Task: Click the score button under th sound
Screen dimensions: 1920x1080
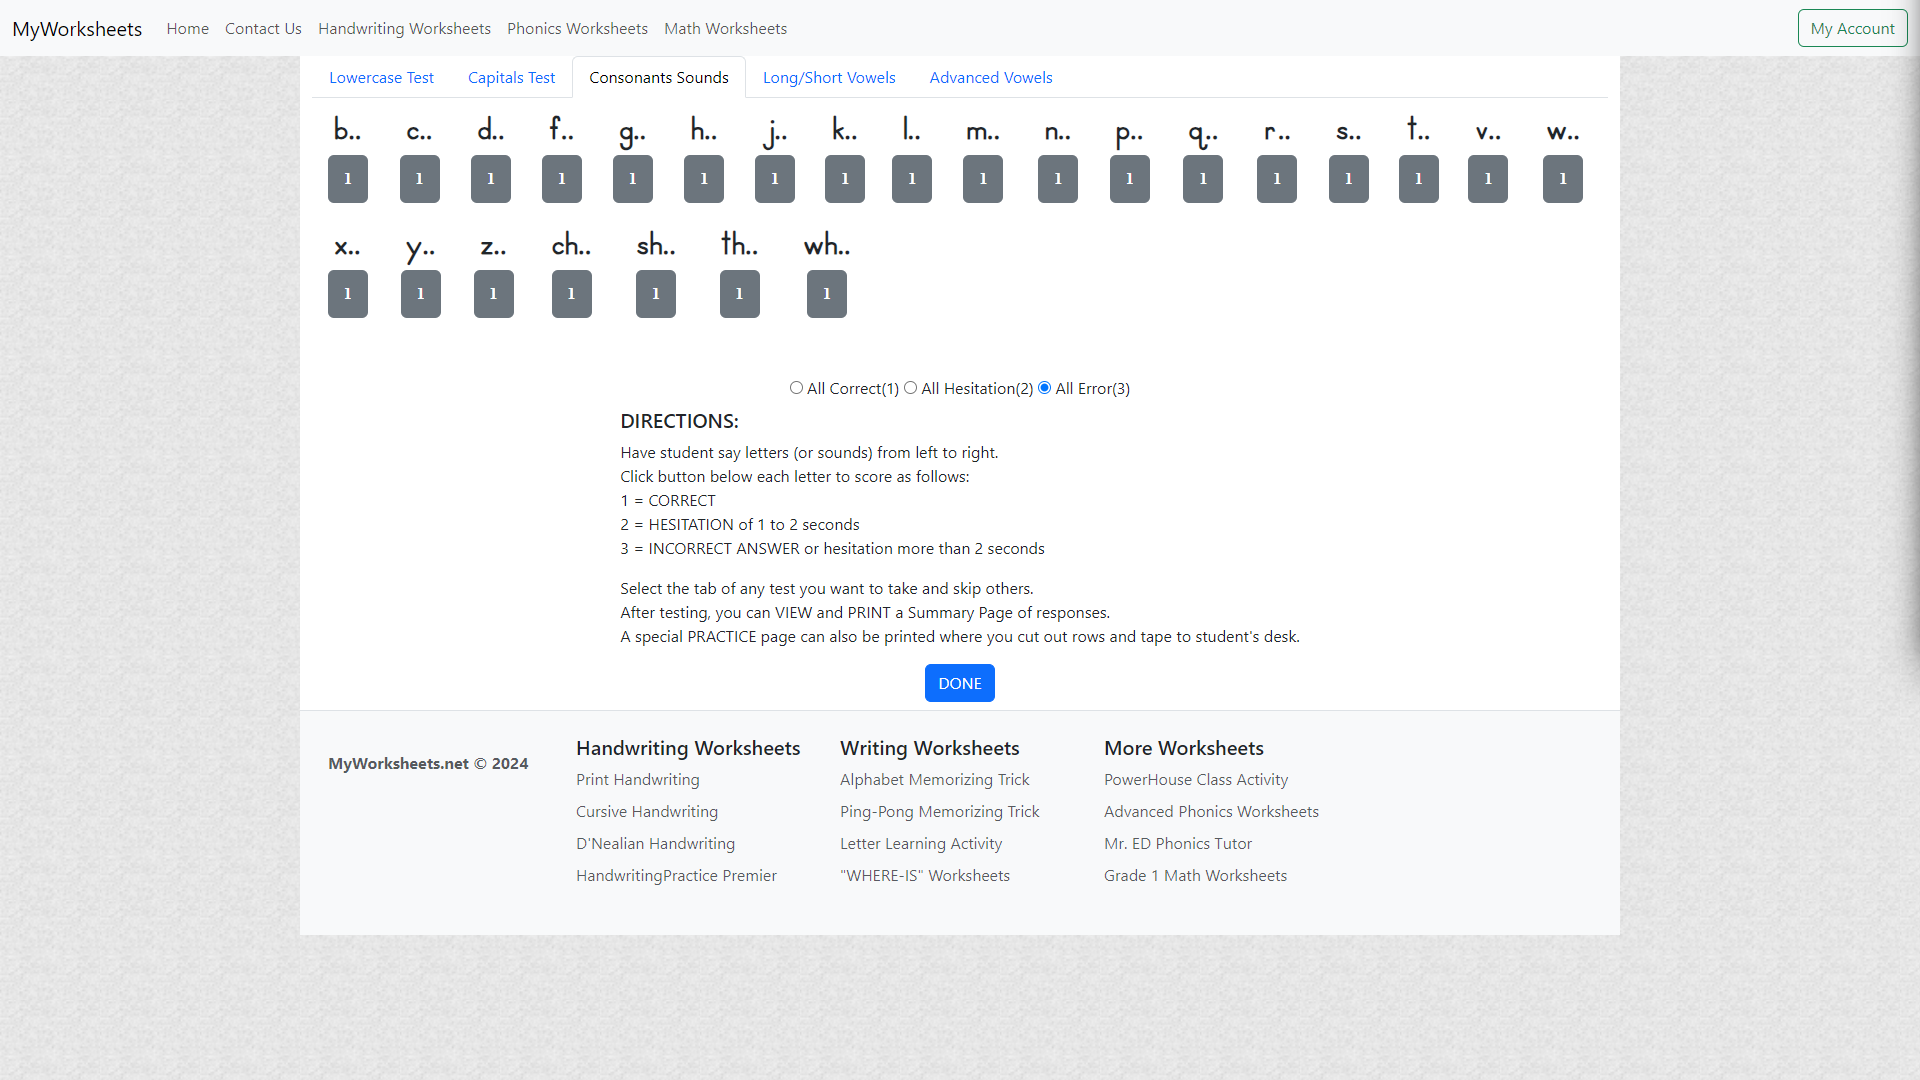Action: (x=740, y=294)
